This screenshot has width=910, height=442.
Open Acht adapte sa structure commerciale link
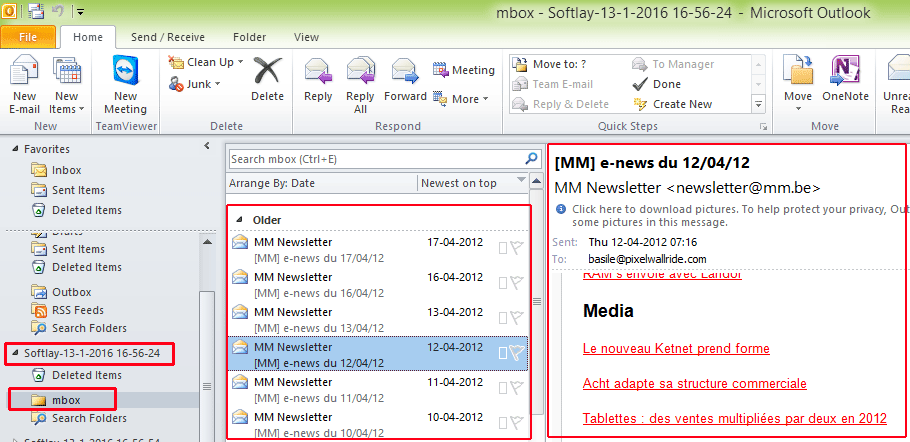click(695, 383)
